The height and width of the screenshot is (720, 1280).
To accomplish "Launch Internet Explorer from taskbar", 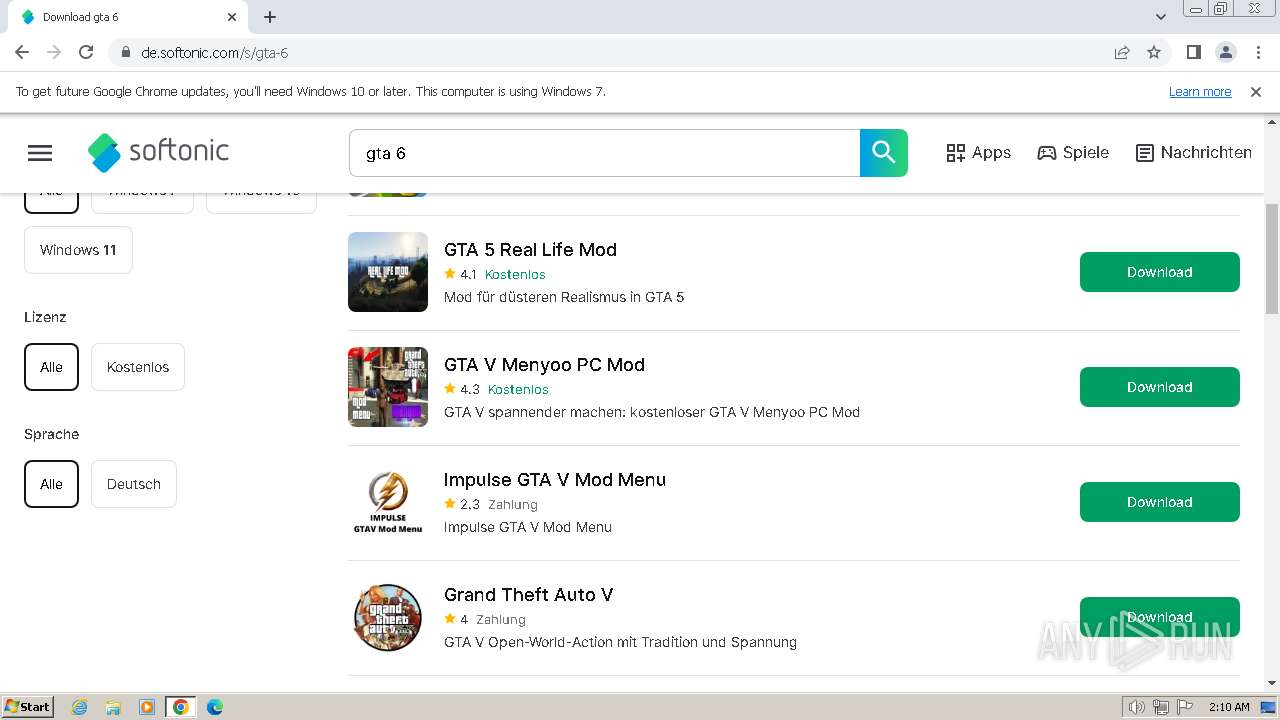I will pos(80,707).
